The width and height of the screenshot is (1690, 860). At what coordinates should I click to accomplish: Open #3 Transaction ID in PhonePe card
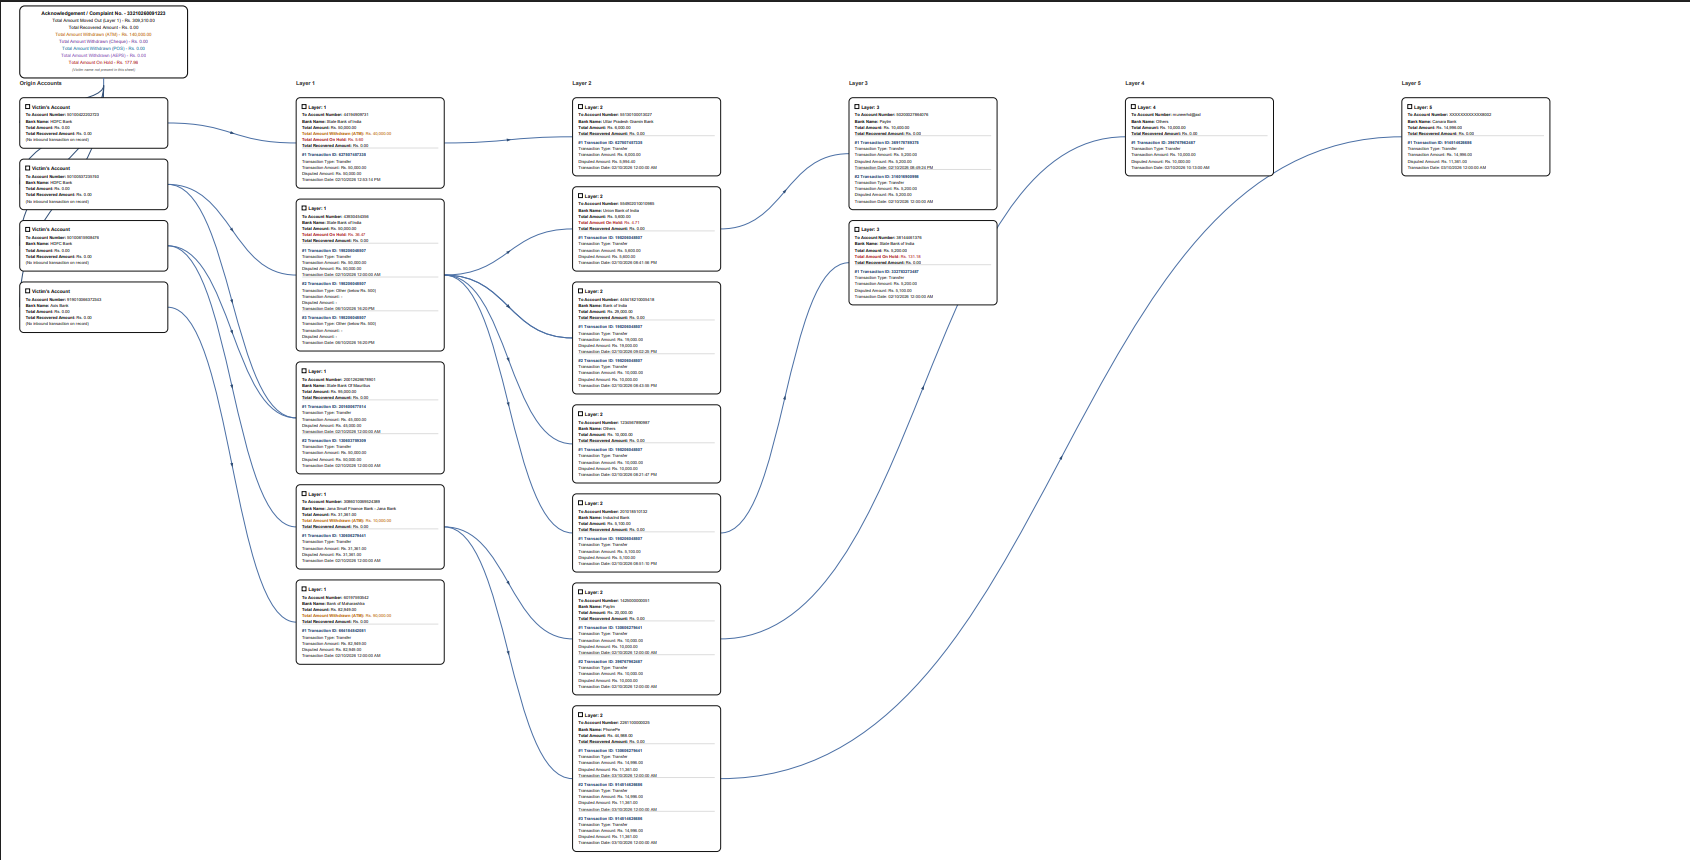point(611,818)
